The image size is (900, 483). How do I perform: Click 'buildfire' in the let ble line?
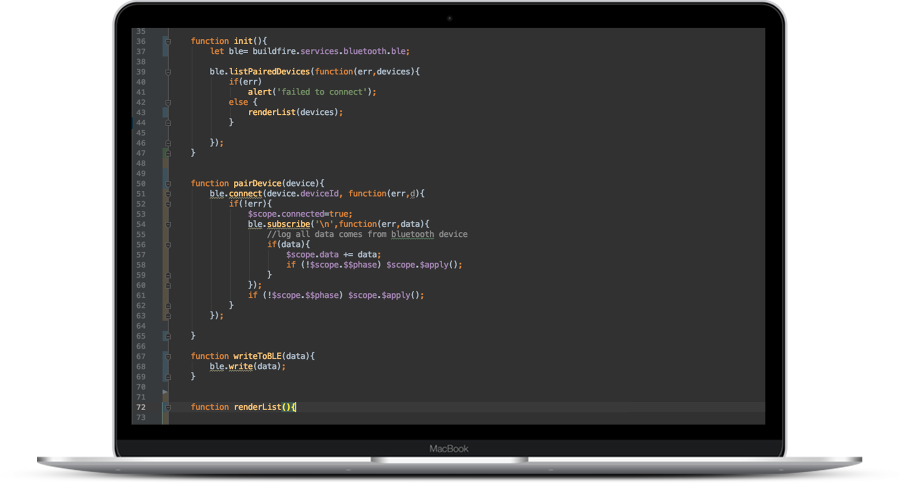point(274,51)
